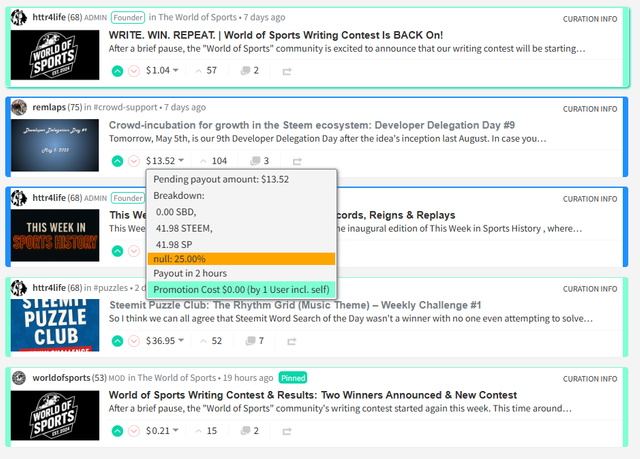
Task: Click '19 hours ago' timestamp on pinned post
Action: pos(248,378)
